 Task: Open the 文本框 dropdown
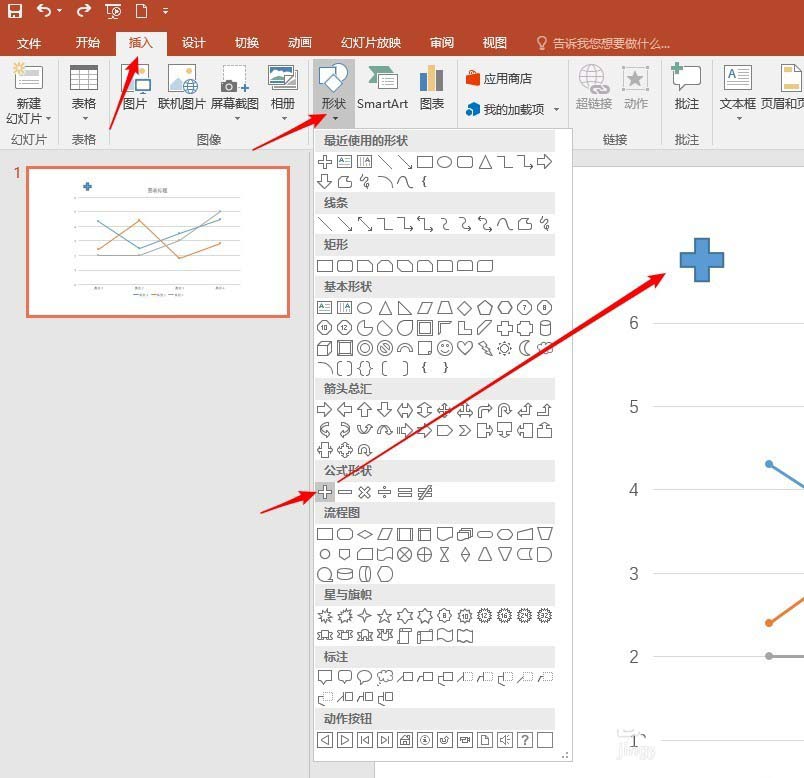739,118
